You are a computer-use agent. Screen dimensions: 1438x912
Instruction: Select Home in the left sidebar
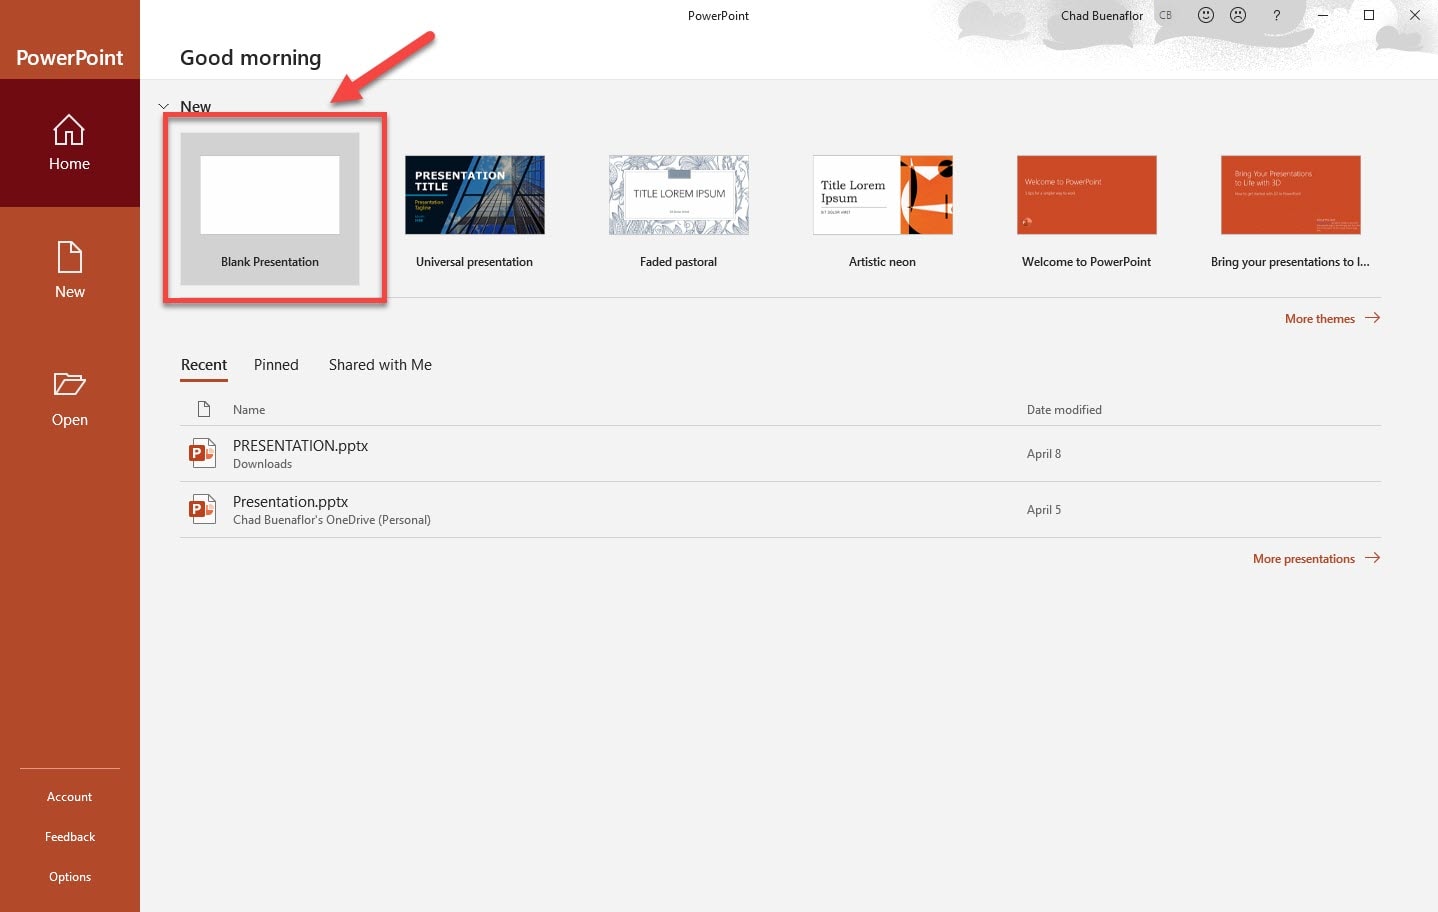tap(69, 143)
